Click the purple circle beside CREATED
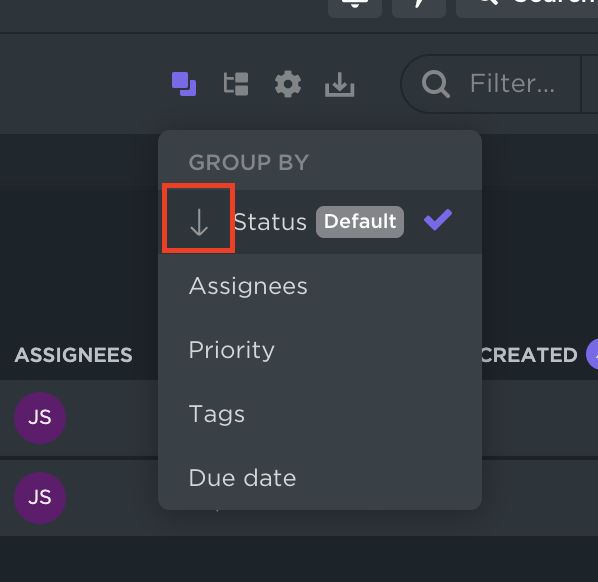 (x=592, y=355)
